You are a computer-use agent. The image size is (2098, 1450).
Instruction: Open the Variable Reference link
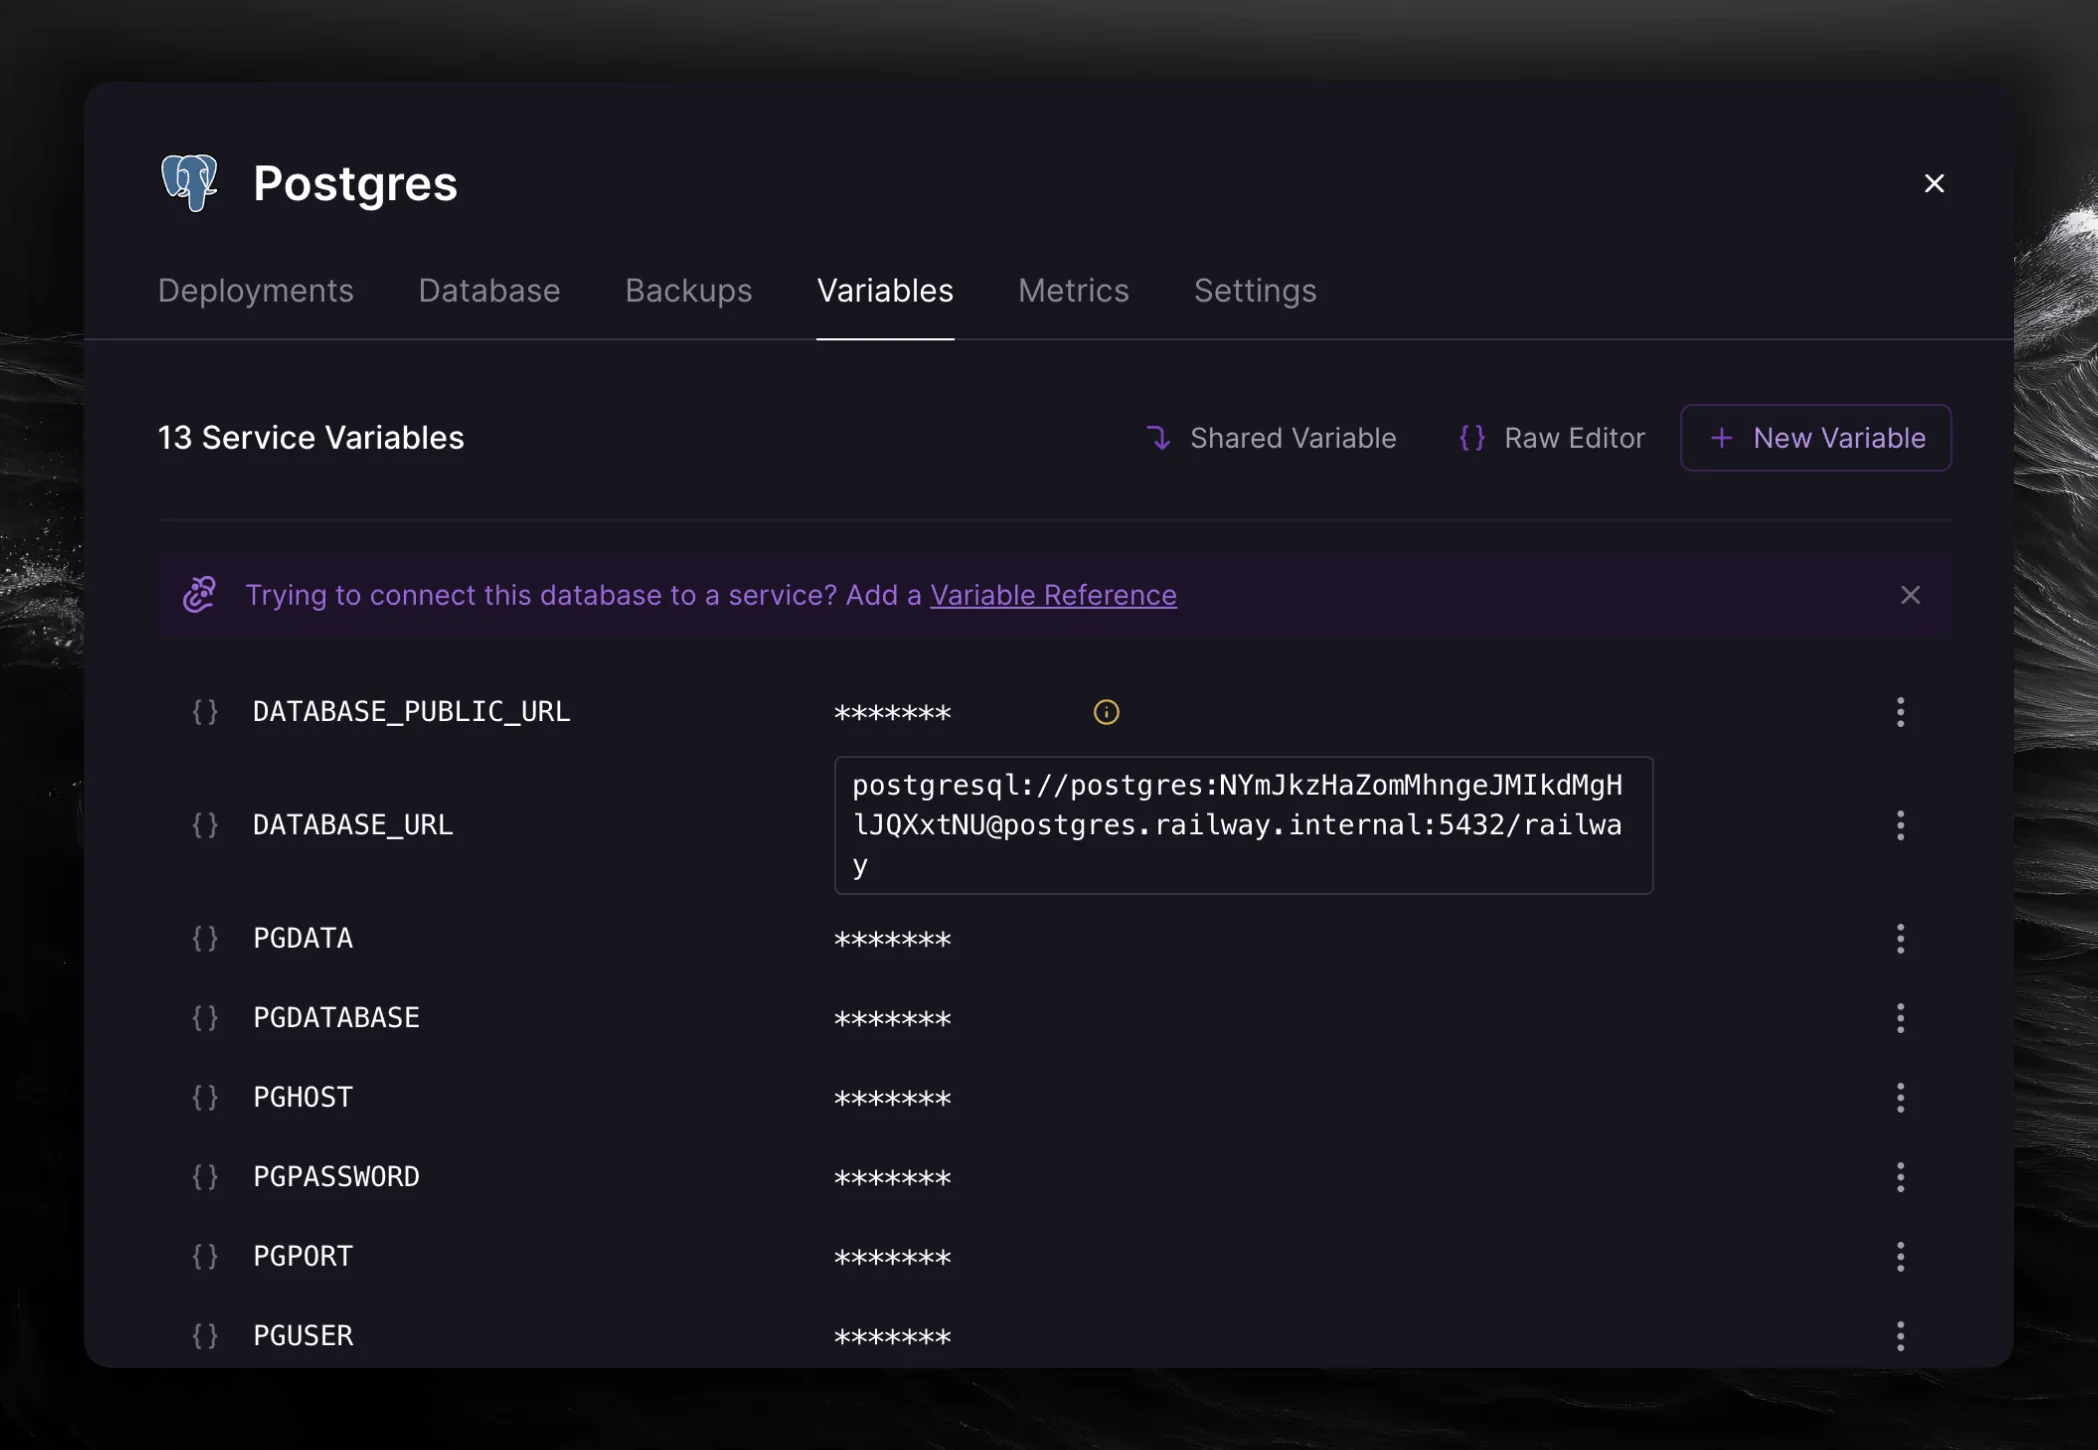1053,595
